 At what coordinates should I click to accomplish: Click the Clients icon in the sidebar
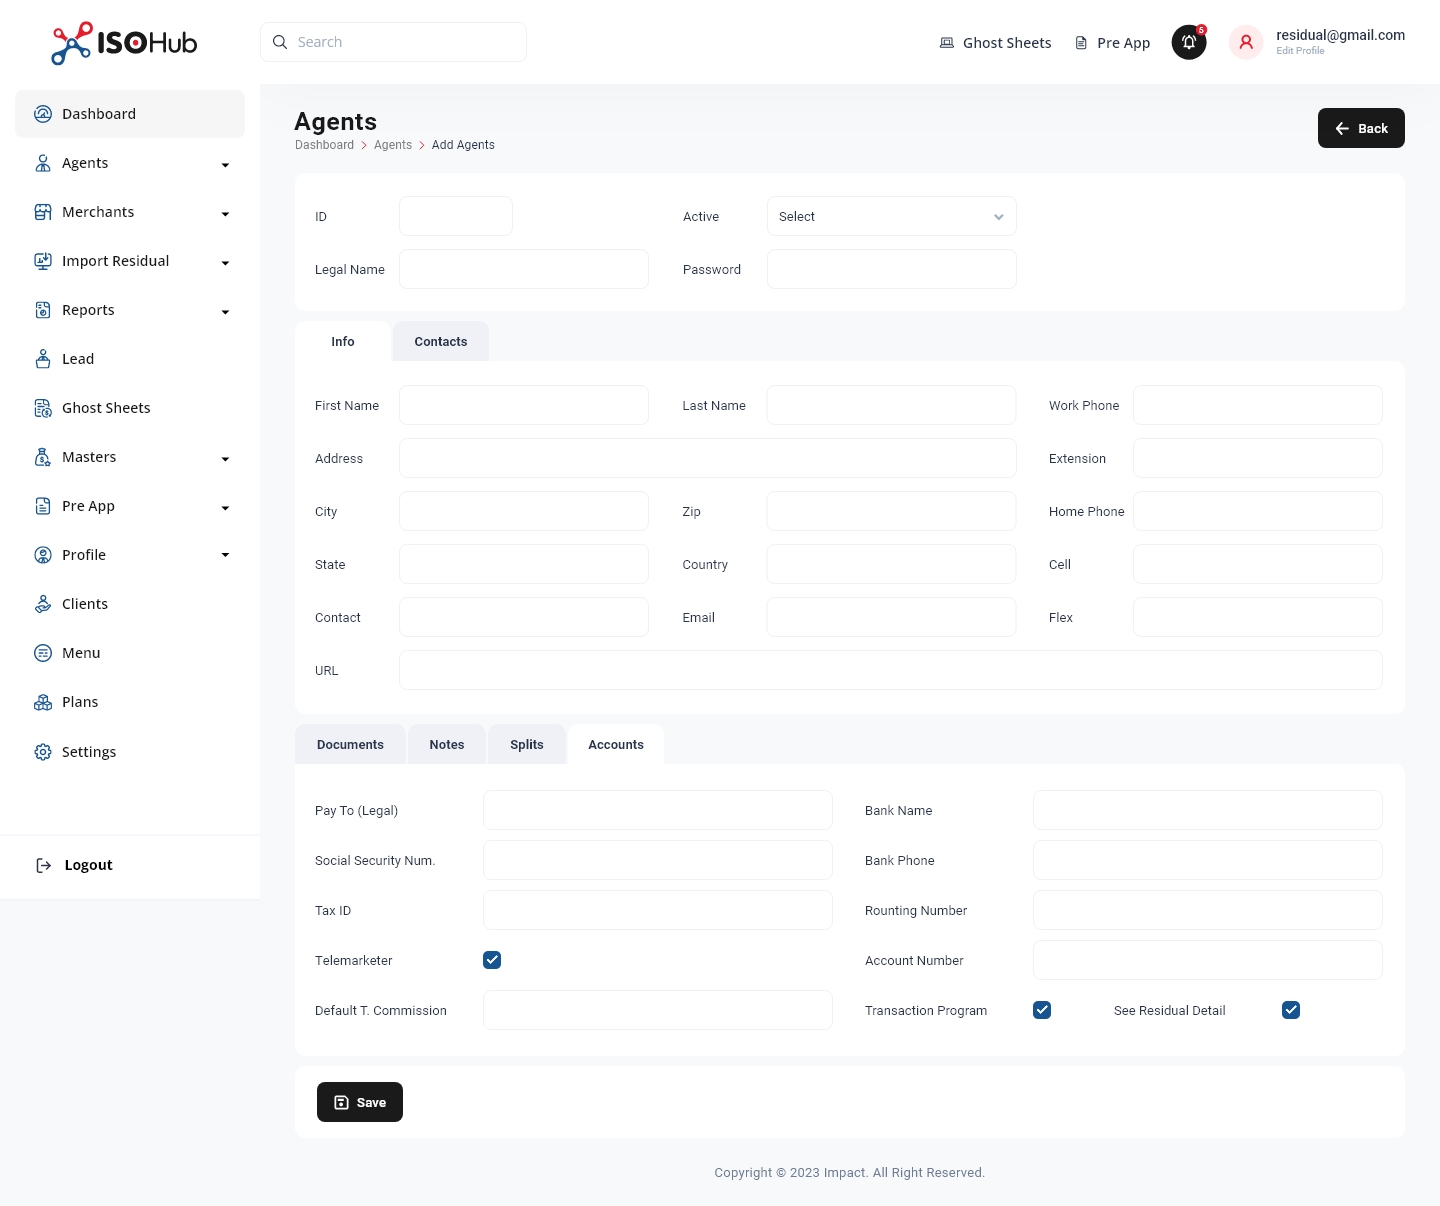point(43,603)
